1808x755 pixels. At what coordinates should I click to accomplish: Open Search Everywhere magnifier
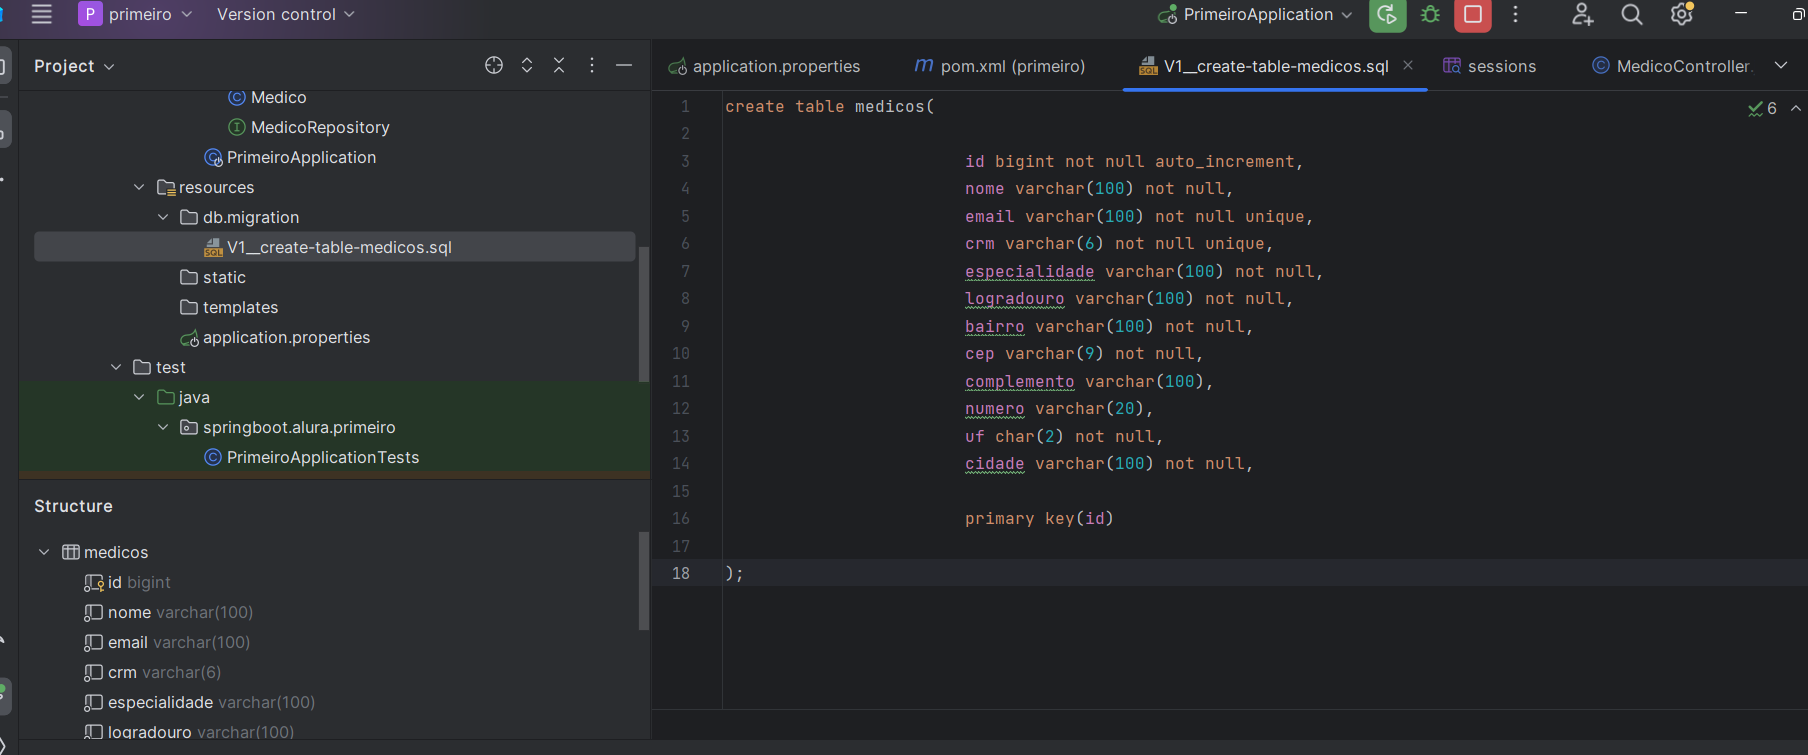[1632, 14]
